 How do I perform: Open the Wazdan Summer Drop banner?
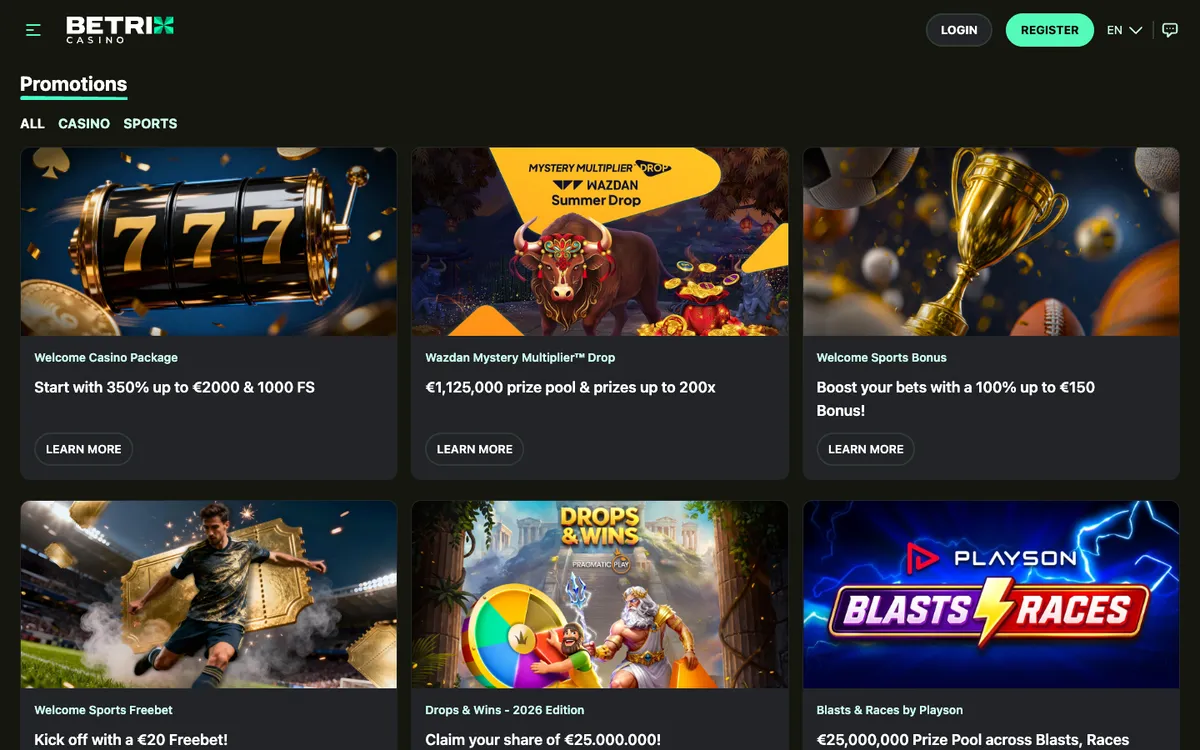click(600, 241)
